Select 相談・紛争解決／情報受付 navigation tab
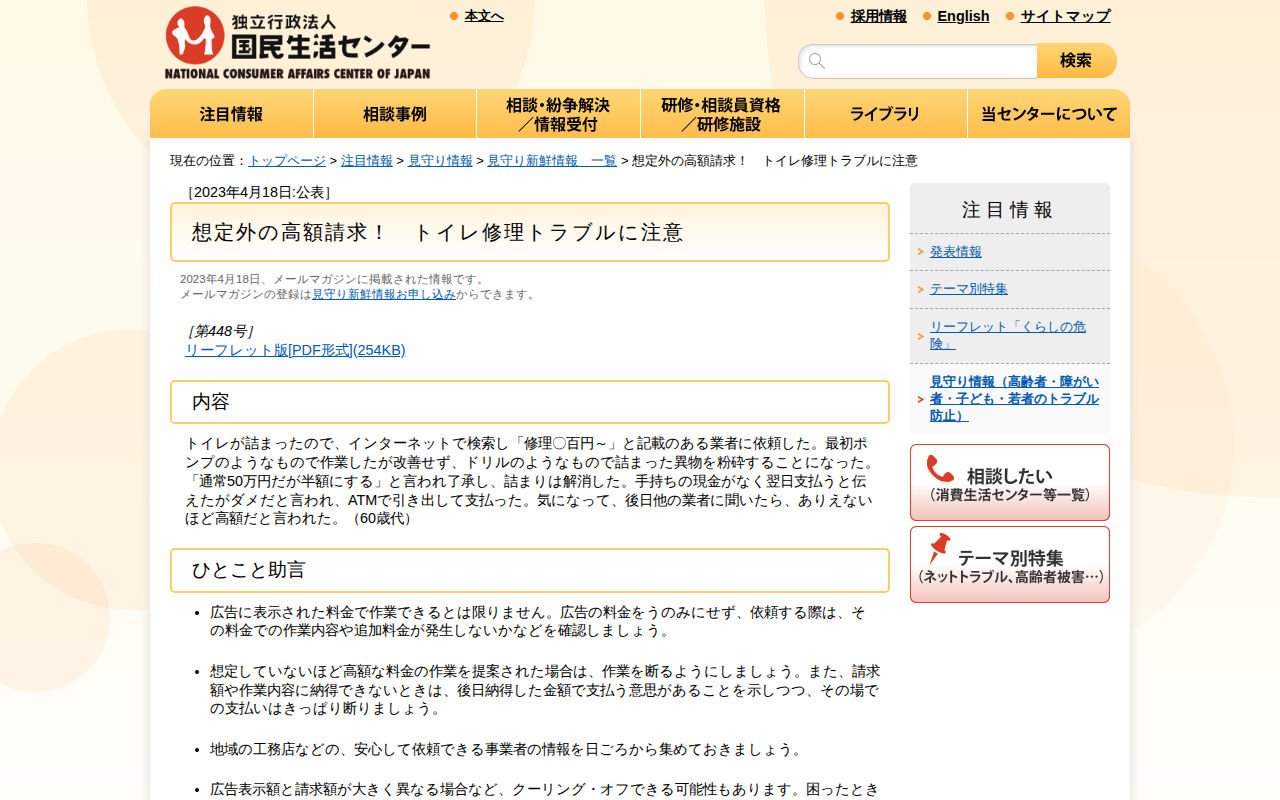Screen dimensions: 1280x800 coord(558,114)
